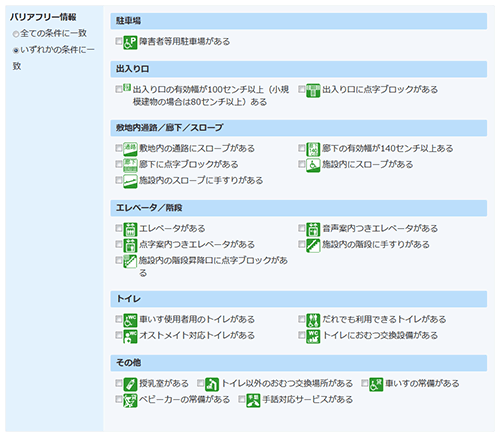Click the だれでも利用できるトイレがある label

[x=384, y=319]
